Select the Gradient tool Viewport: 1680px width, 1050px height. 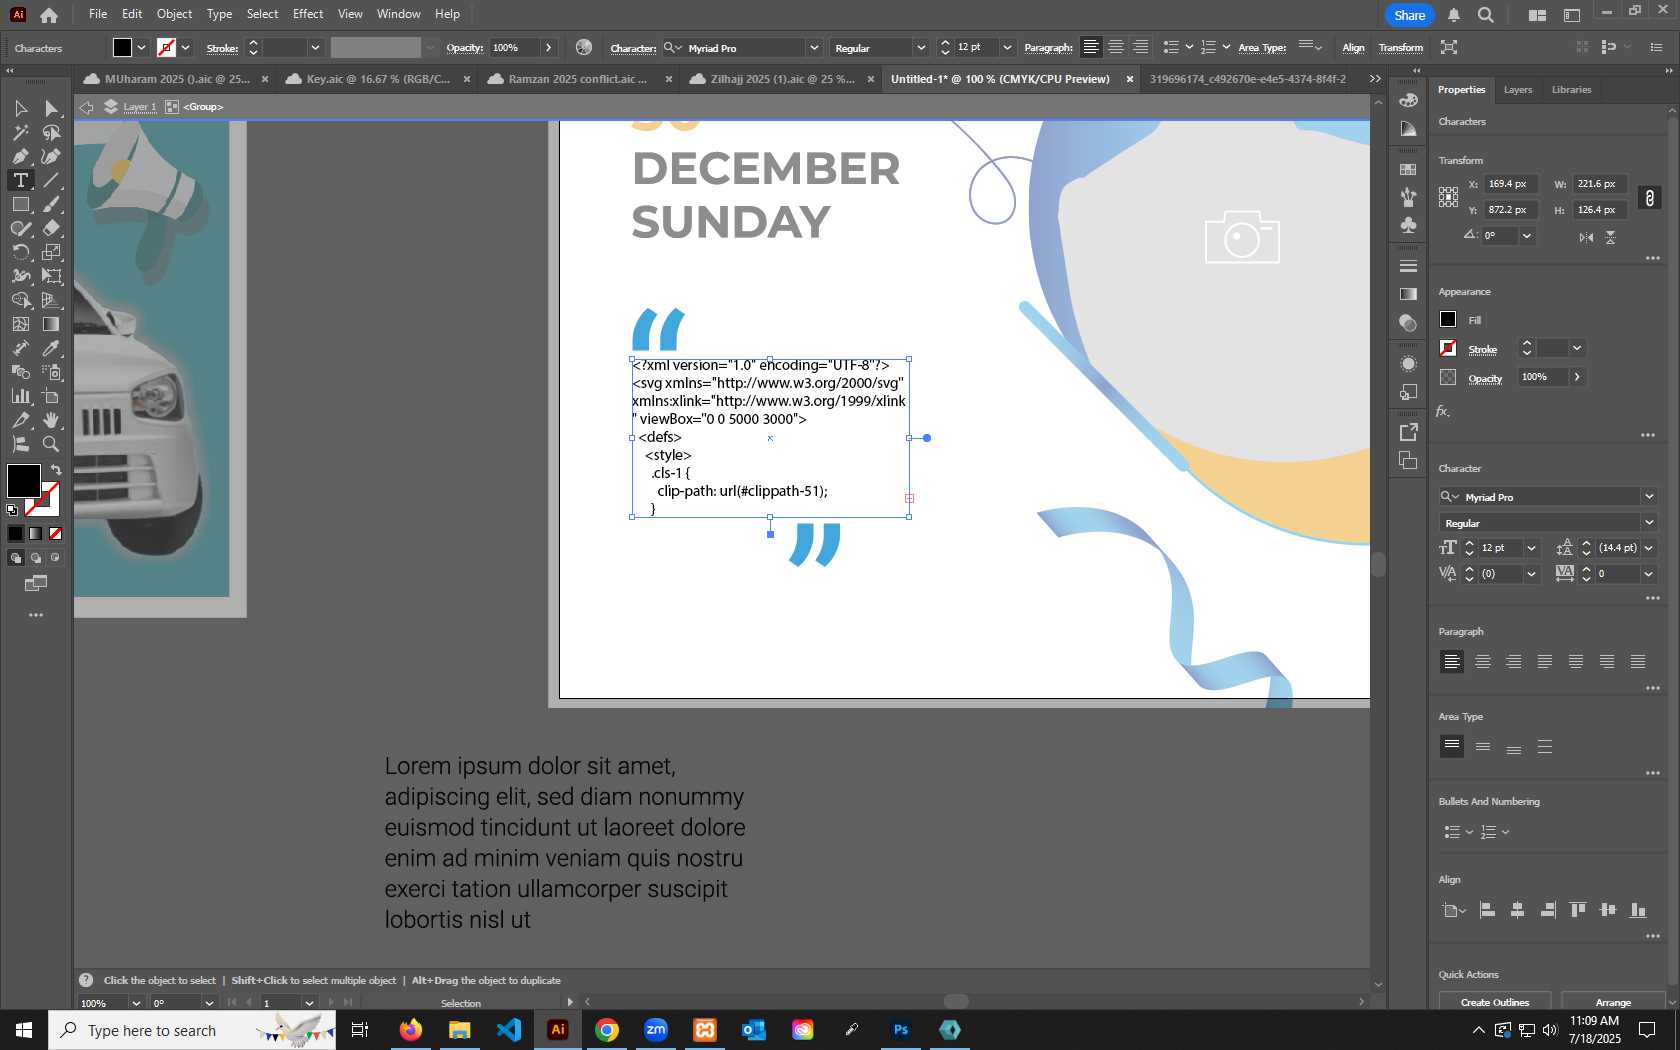coord(52,324)
